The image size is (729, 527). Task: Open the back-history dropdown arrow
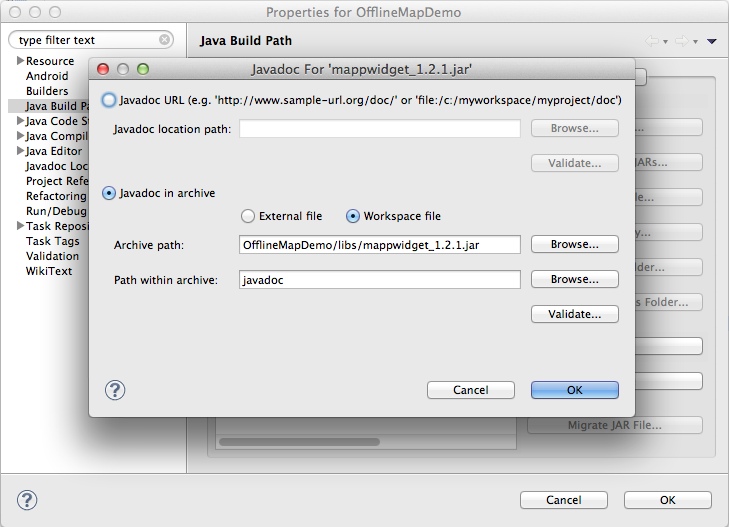point(665,42)
